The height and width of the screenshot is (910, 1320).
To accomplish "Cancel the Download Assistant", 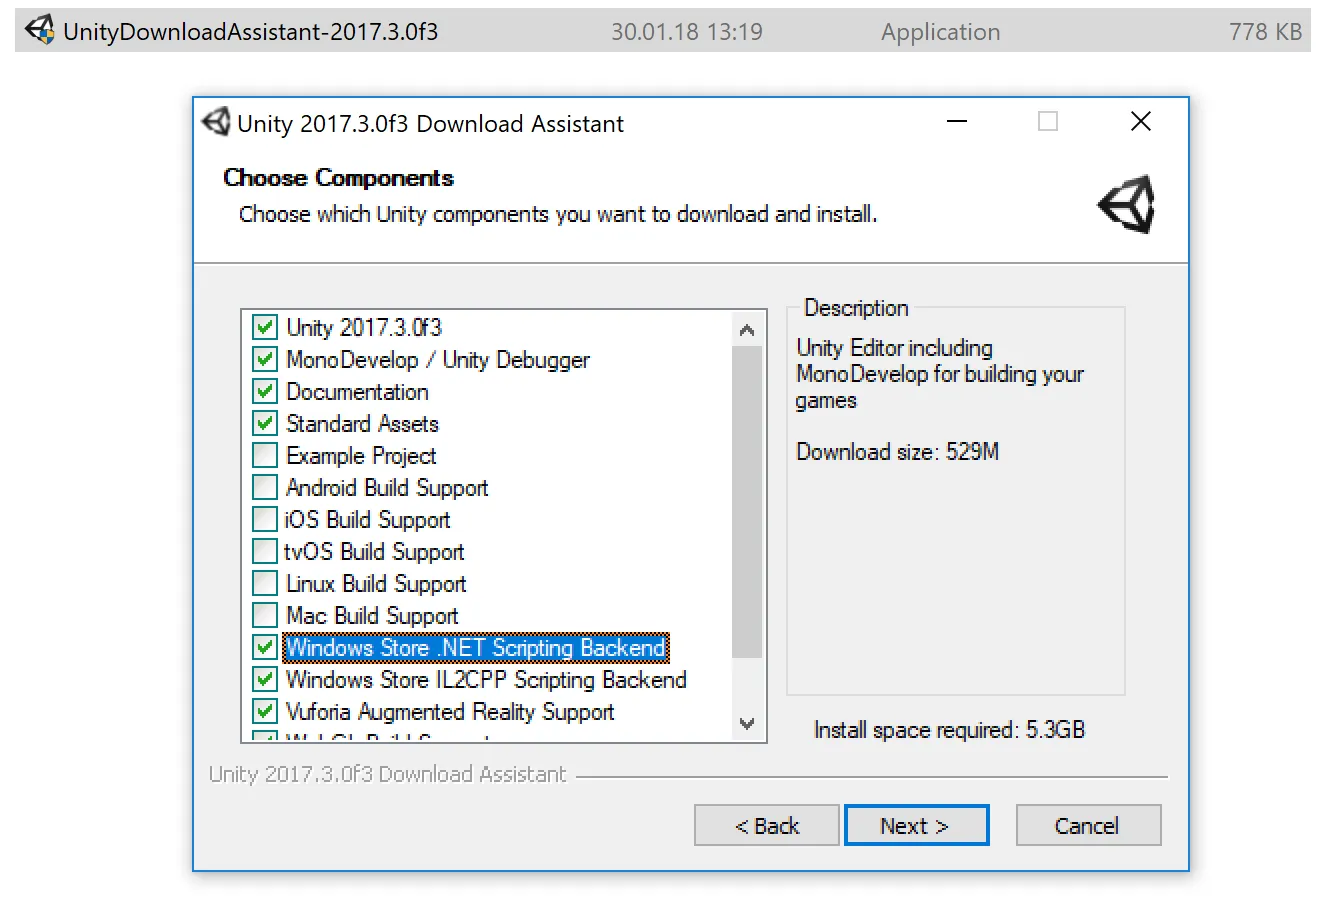I will click(x=1088, y=826).
